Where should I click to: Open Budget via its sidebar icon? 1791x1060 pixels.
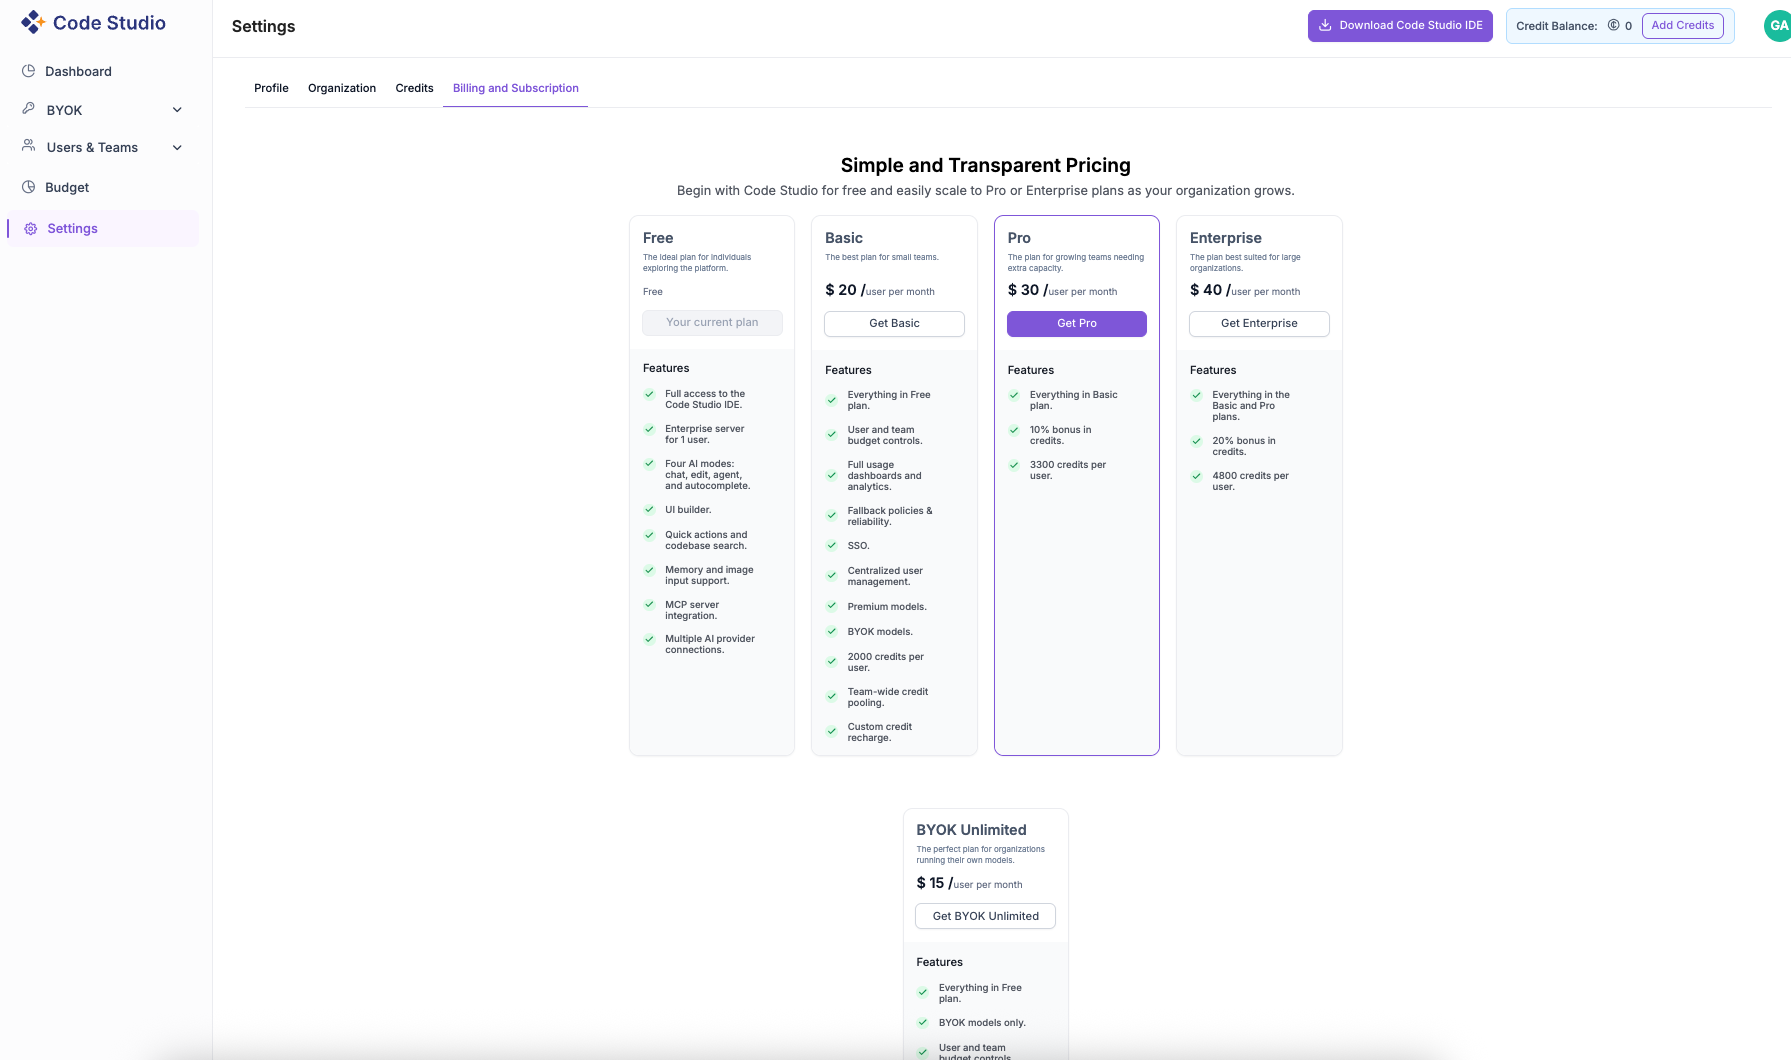[x=27, y=187]
